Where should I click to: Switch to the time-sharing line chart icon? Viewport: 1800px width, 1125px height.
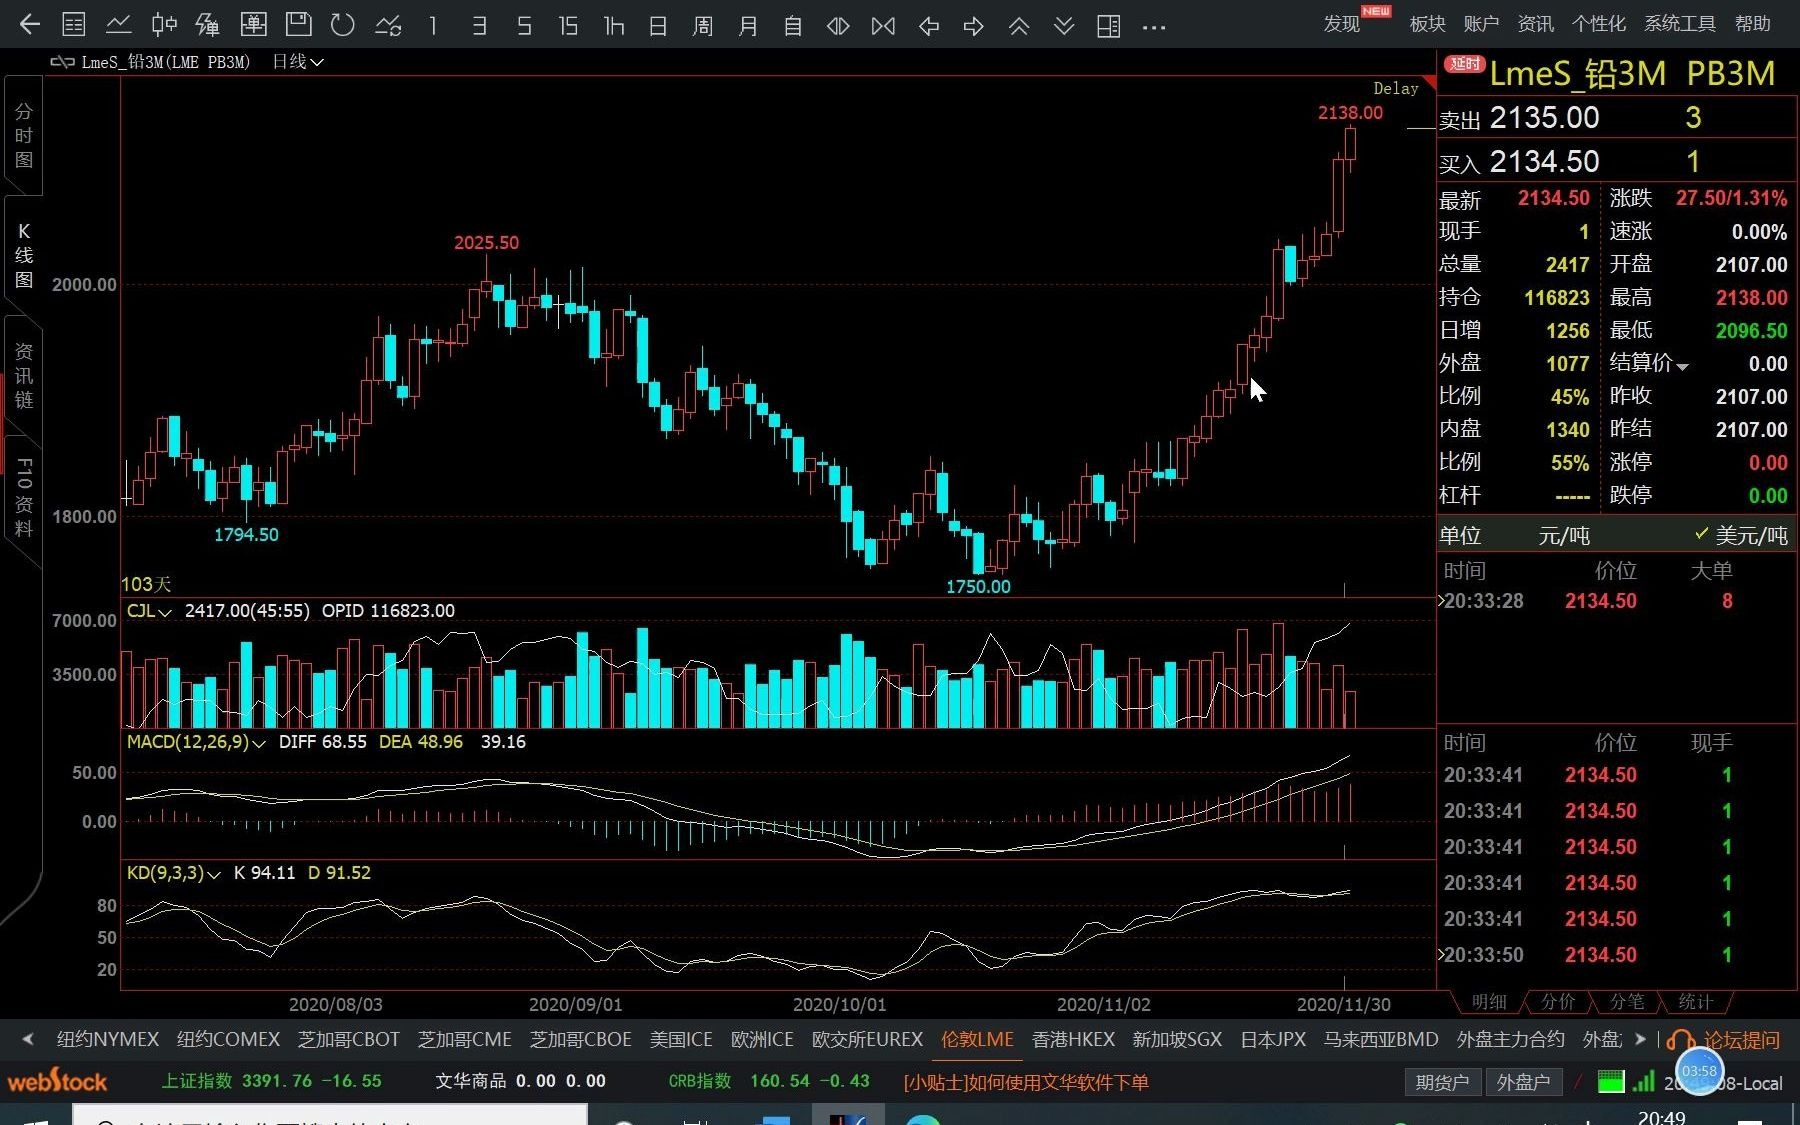coord(119,25)
